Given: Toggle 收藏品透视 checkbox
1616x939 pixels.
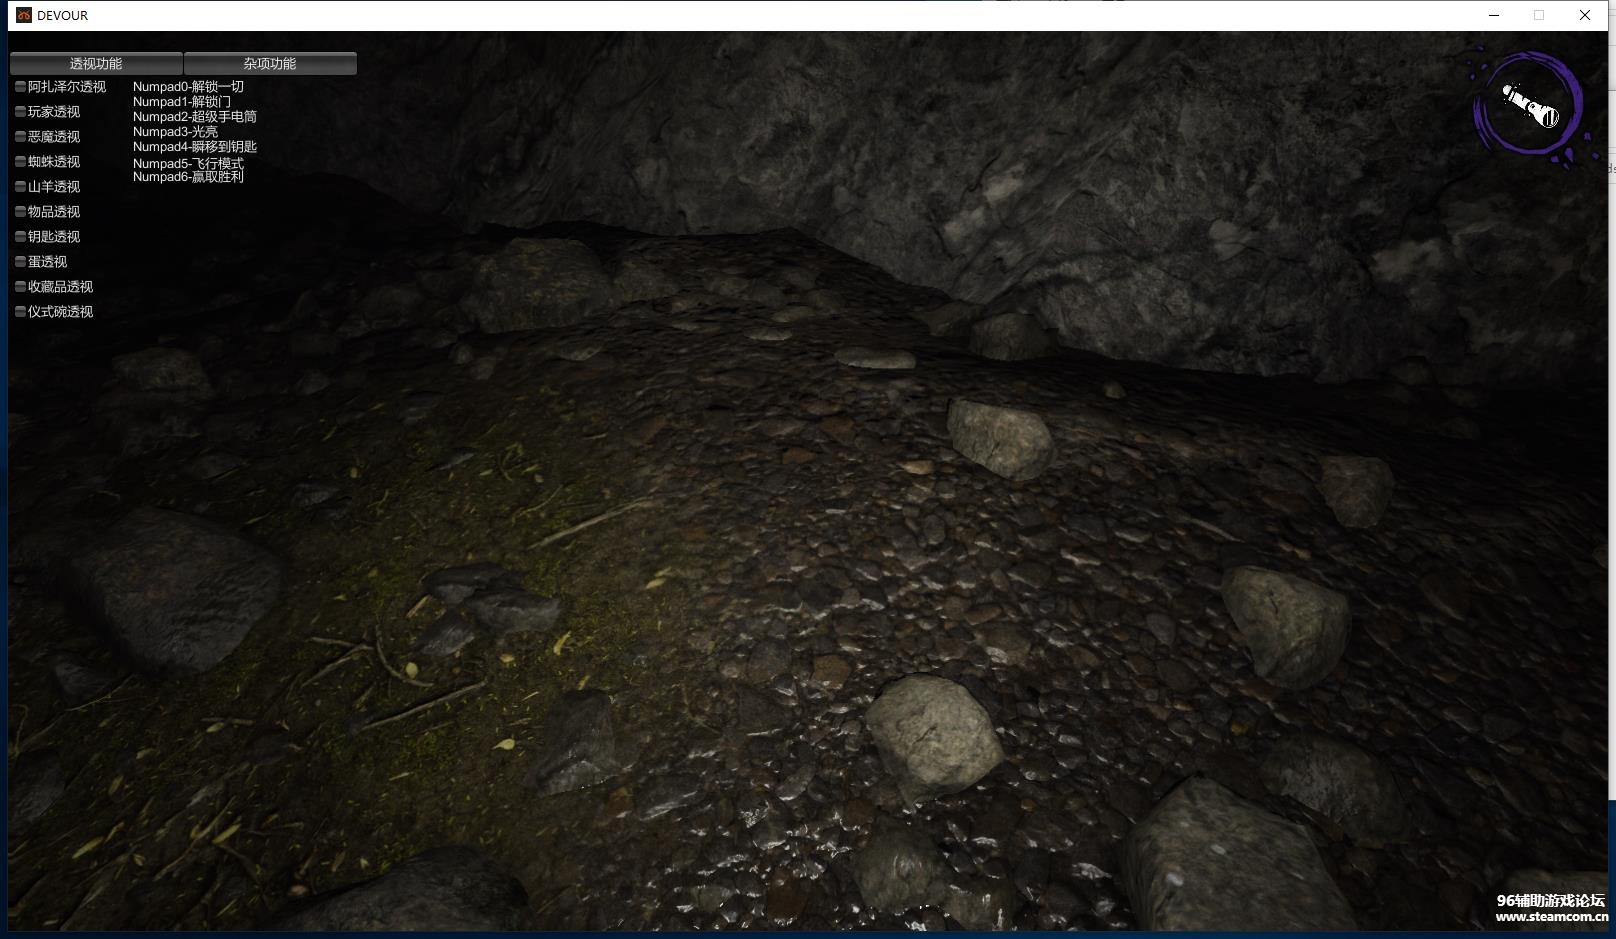Looking at the screenshot, I should [20, 287].
